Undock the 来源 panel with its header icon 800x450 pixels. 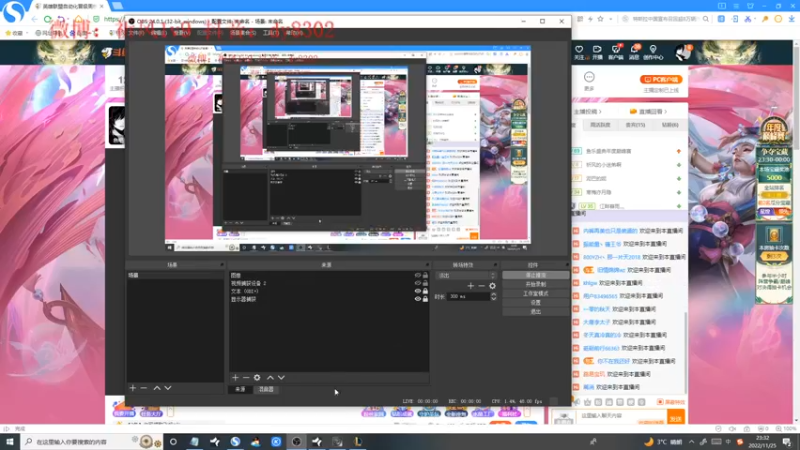pos(427,265)
